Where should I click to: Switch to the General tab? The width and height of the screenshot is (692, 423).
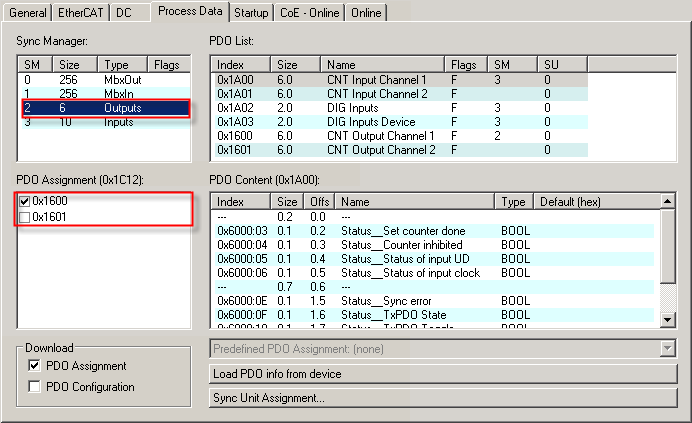(x=27, y=13)
